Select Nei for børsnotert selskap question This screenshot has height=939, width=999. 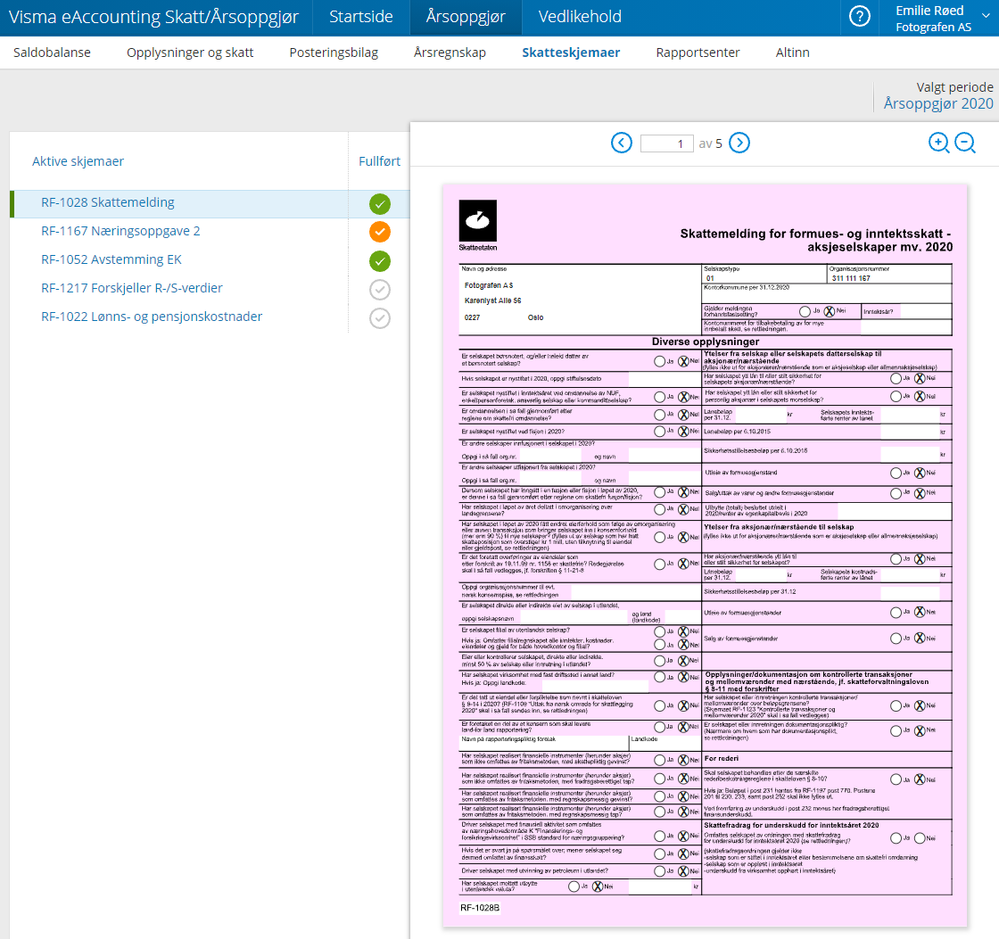683,361
